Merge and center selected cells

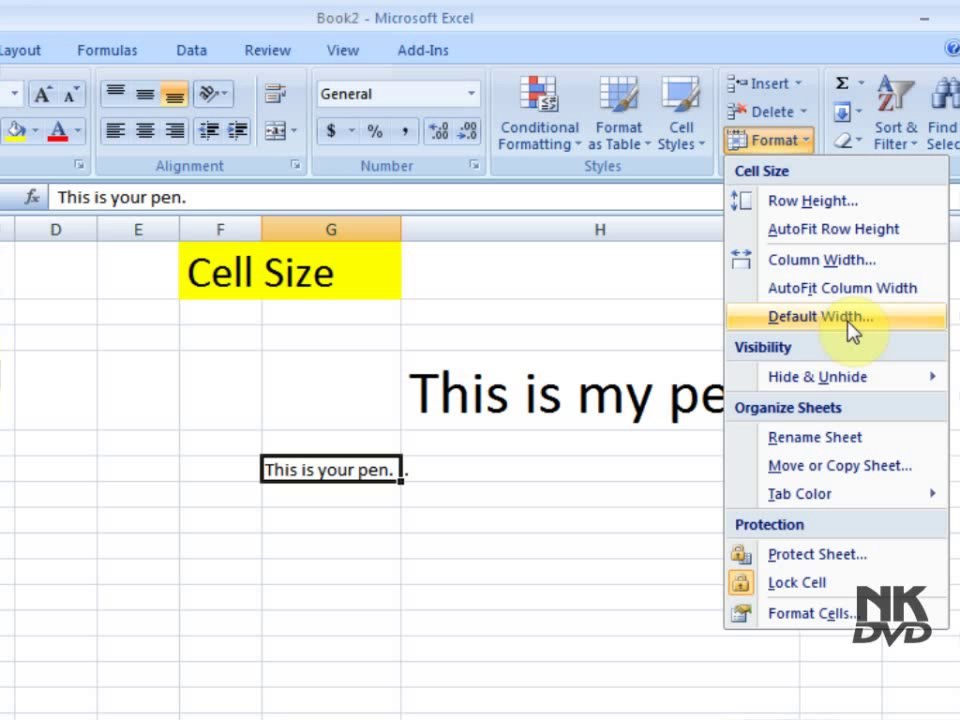click(x=276, y=130)
